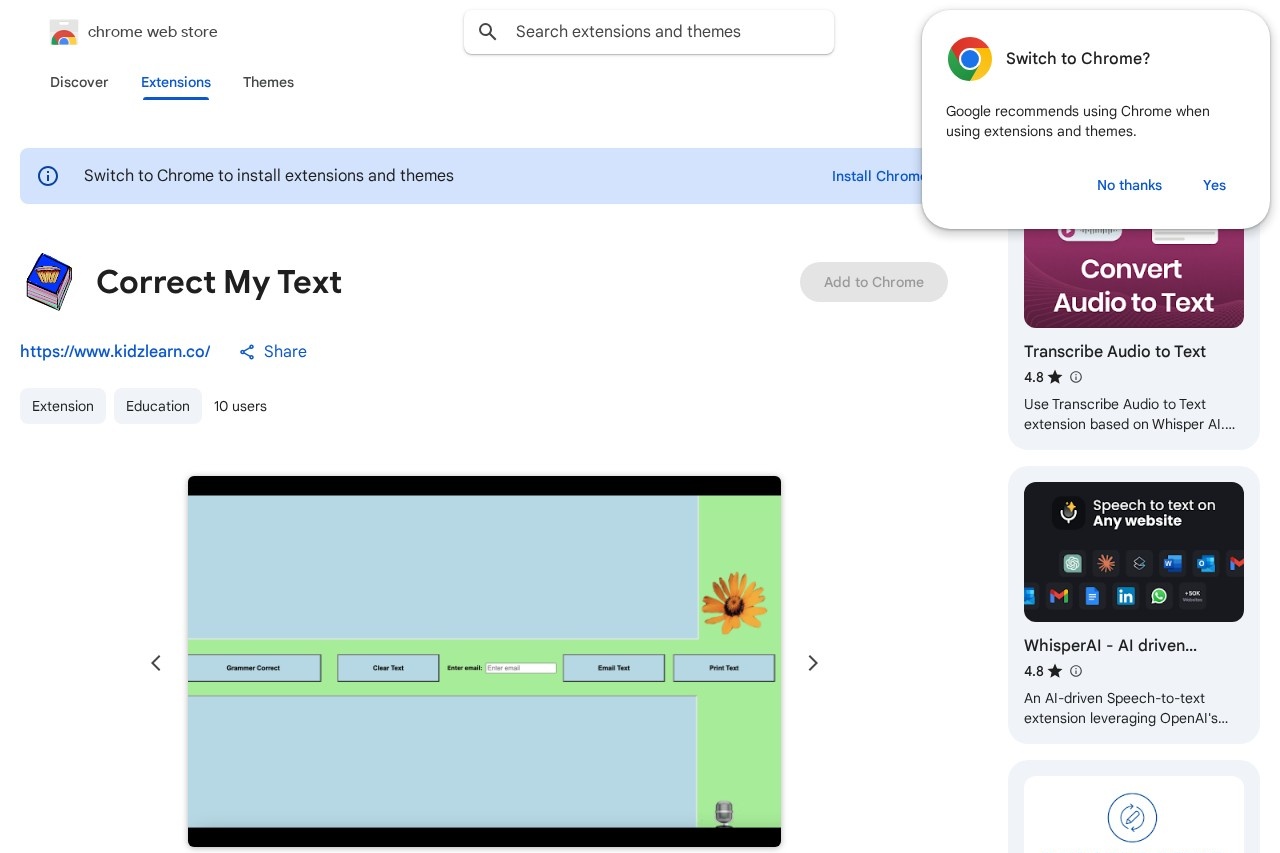Click the rating info icon for Transcribe Audio

pyautogui.click(x=1076, y=377)
